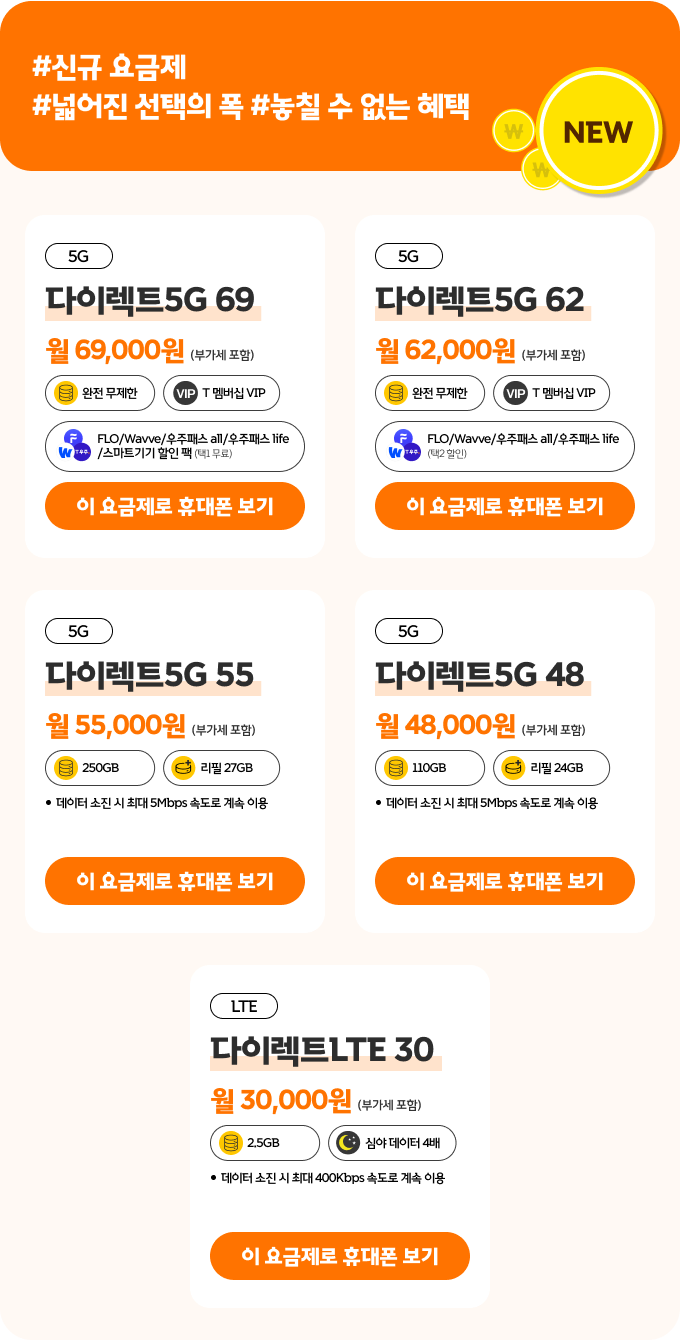This screenshot has height=1340, width=680.
Task: Click the 250GB data icon on 다이렉트5G 55
Action: (x=66, y=768)
